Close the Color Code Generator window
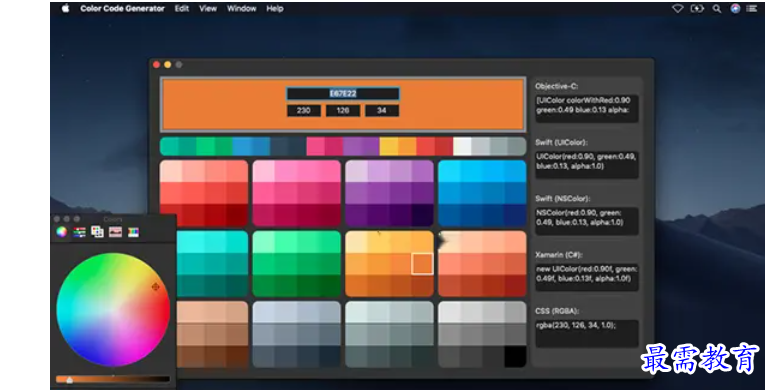Viewport: 765px width, 390px height. pos(156,64)
